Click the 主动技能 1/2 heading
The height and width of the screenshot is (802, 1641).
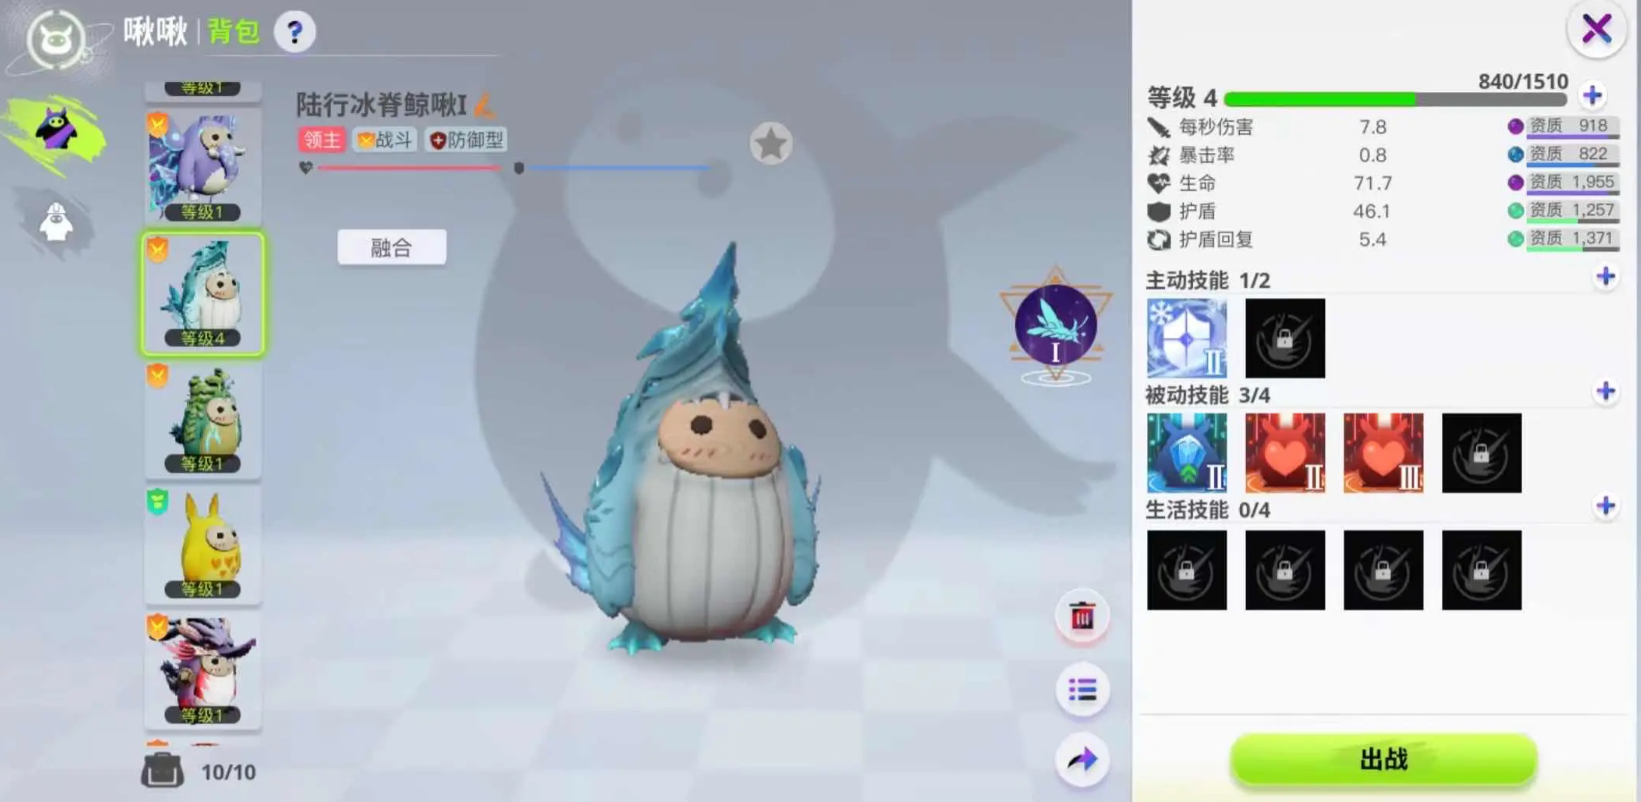coord(1208,280)
